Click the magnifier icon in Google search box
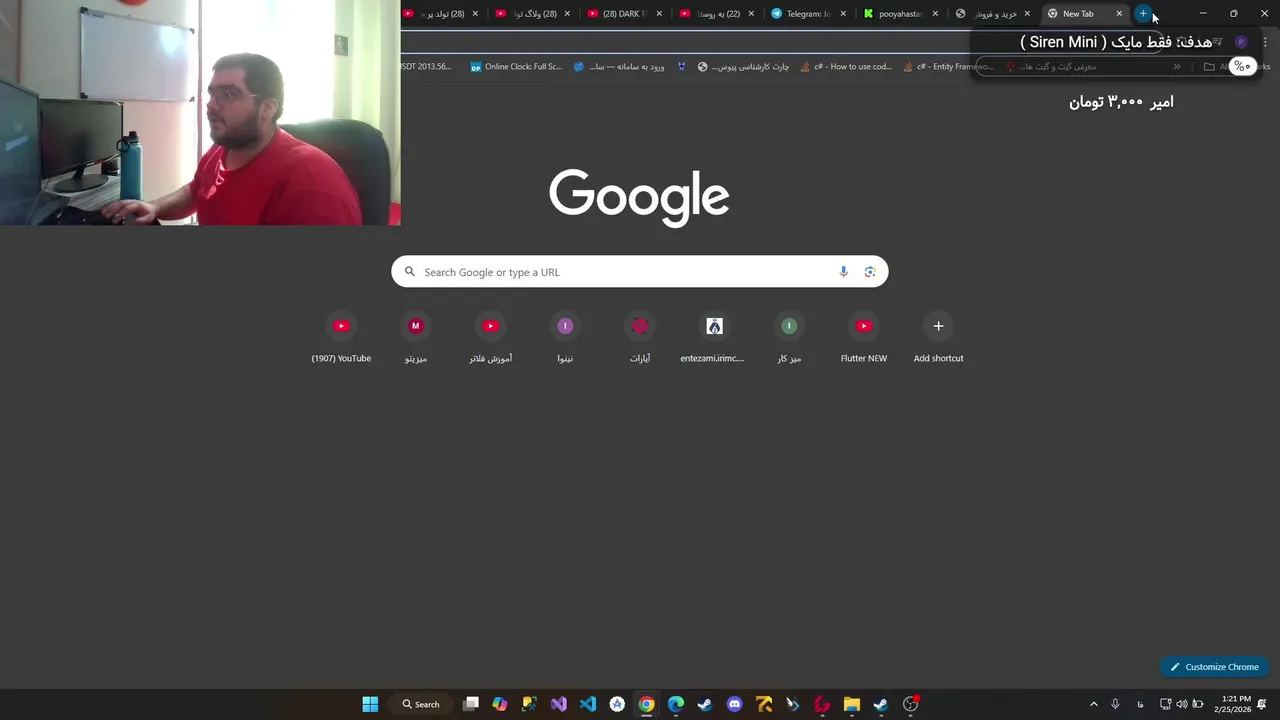This screenshot has height=720, width=1280. point(409,272)
